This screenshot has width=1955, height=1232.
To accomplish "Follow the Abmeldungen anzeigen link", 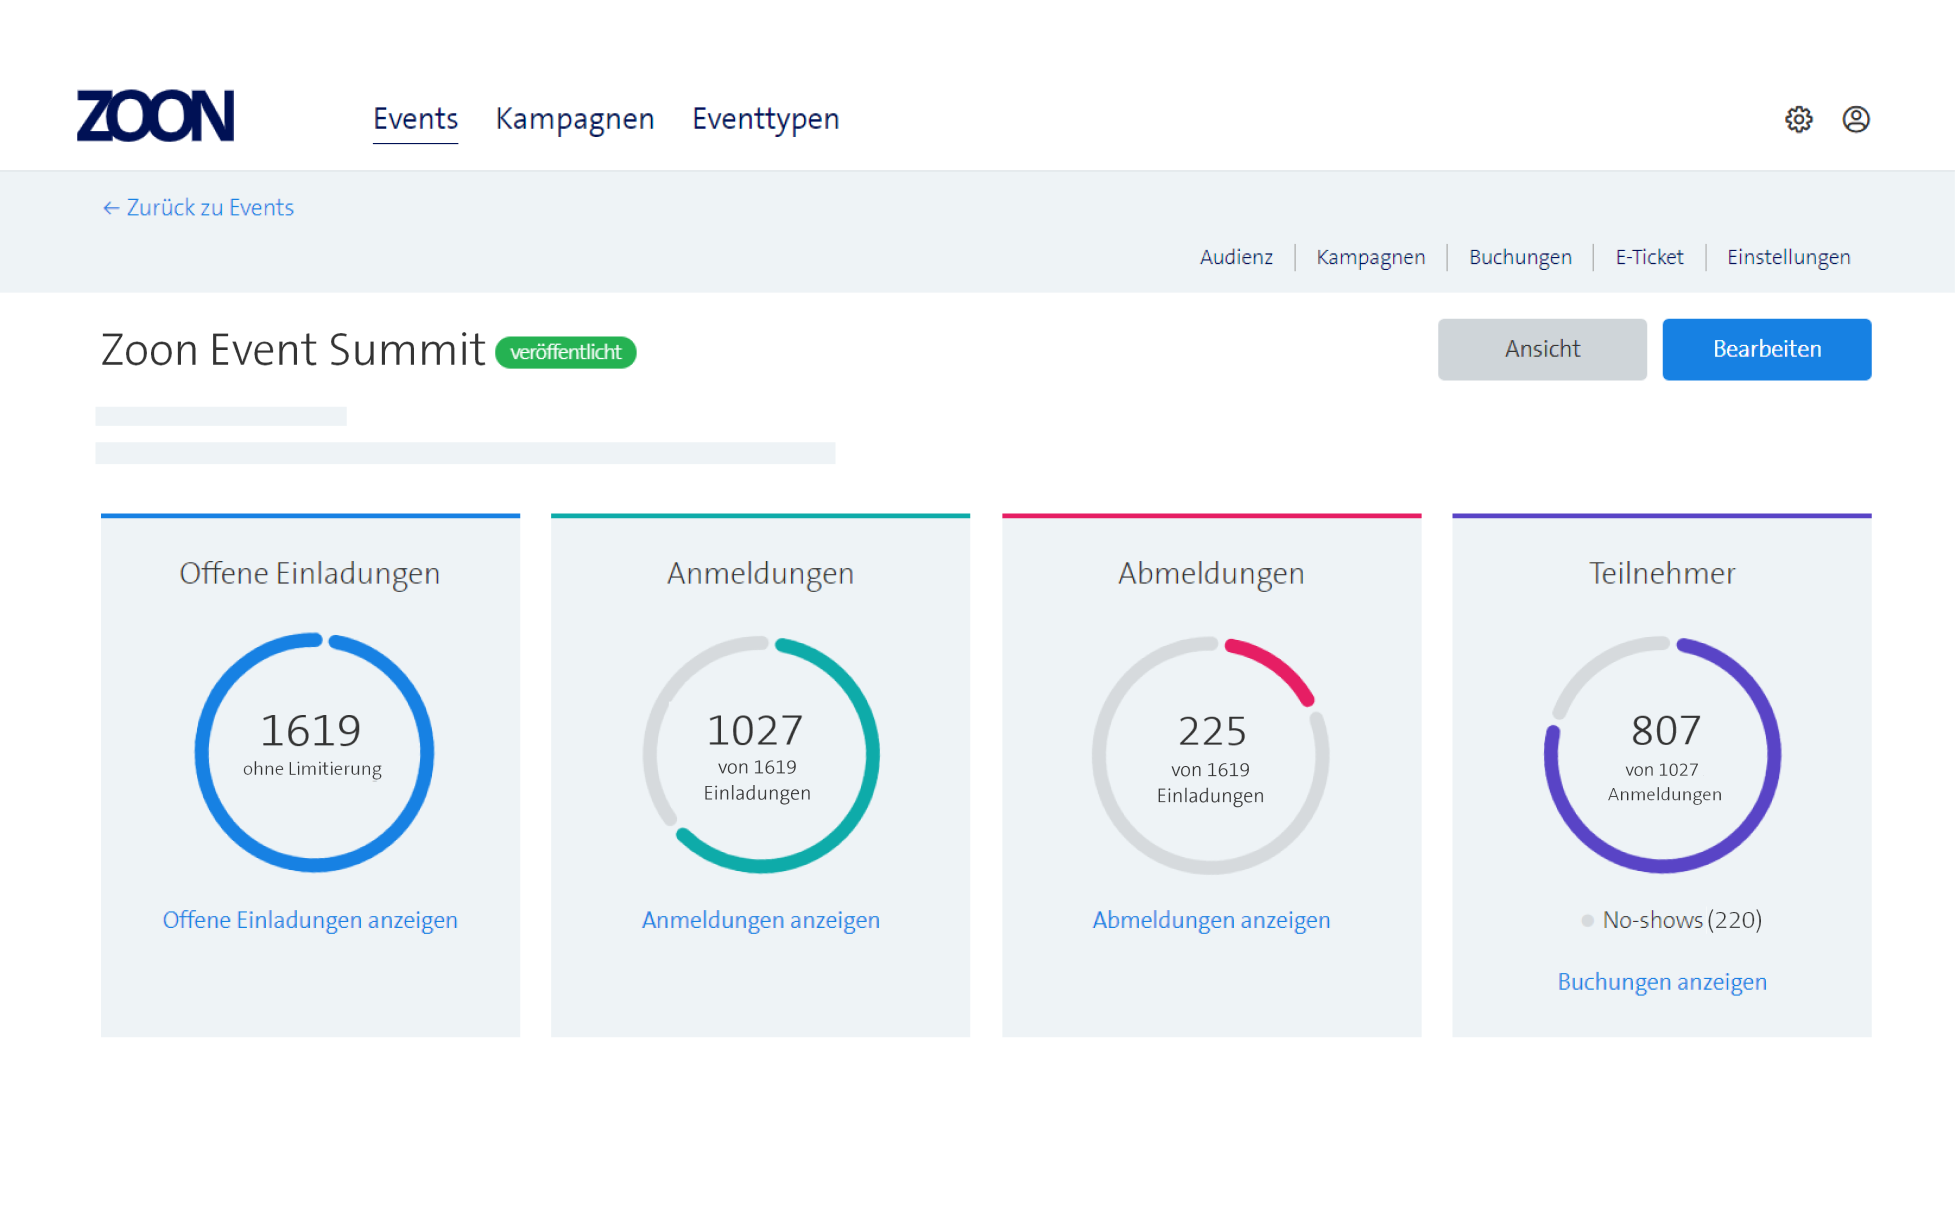I will click(x=1211, y=920).
